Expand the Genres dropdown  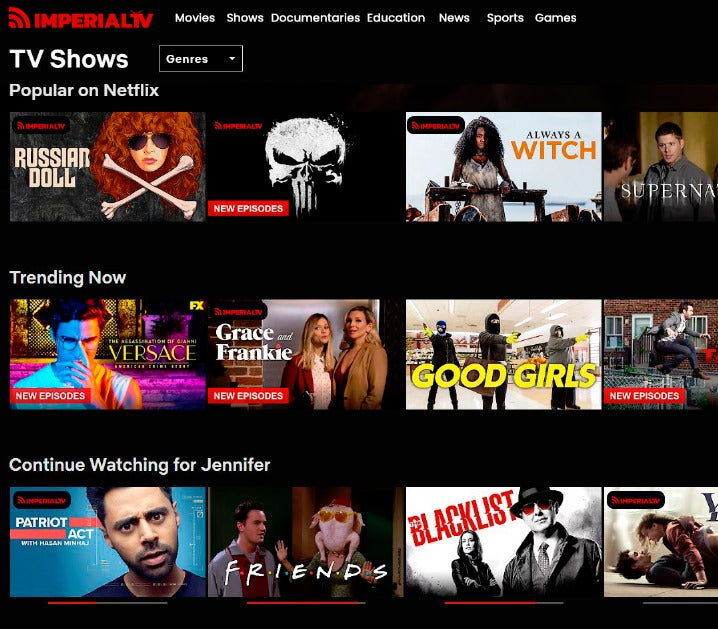coord(201,59)
